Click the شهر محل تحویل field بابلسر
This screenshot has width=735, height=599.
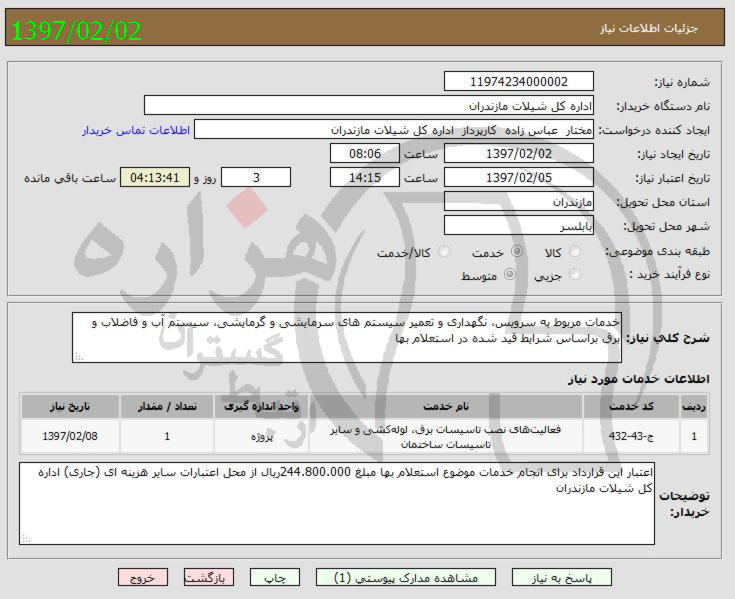click(519, 225)
